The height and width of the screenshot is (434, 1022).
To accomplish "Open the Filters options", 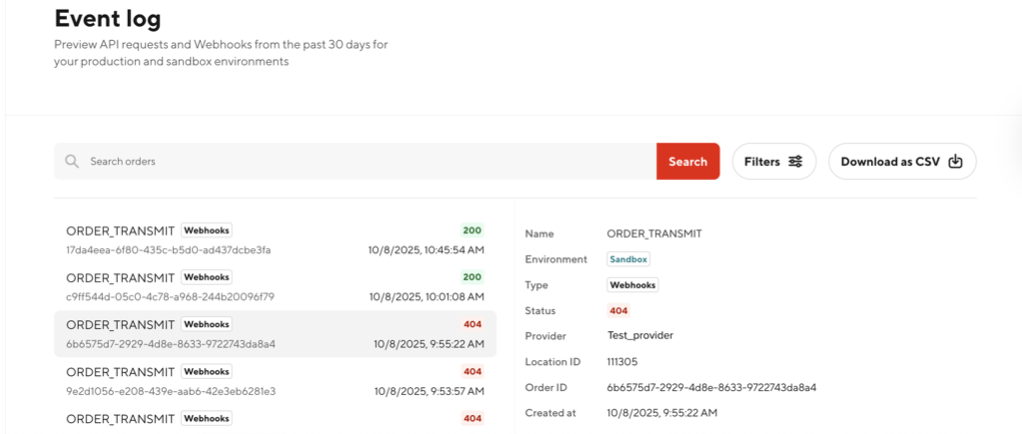I will (x=773, y=161).
